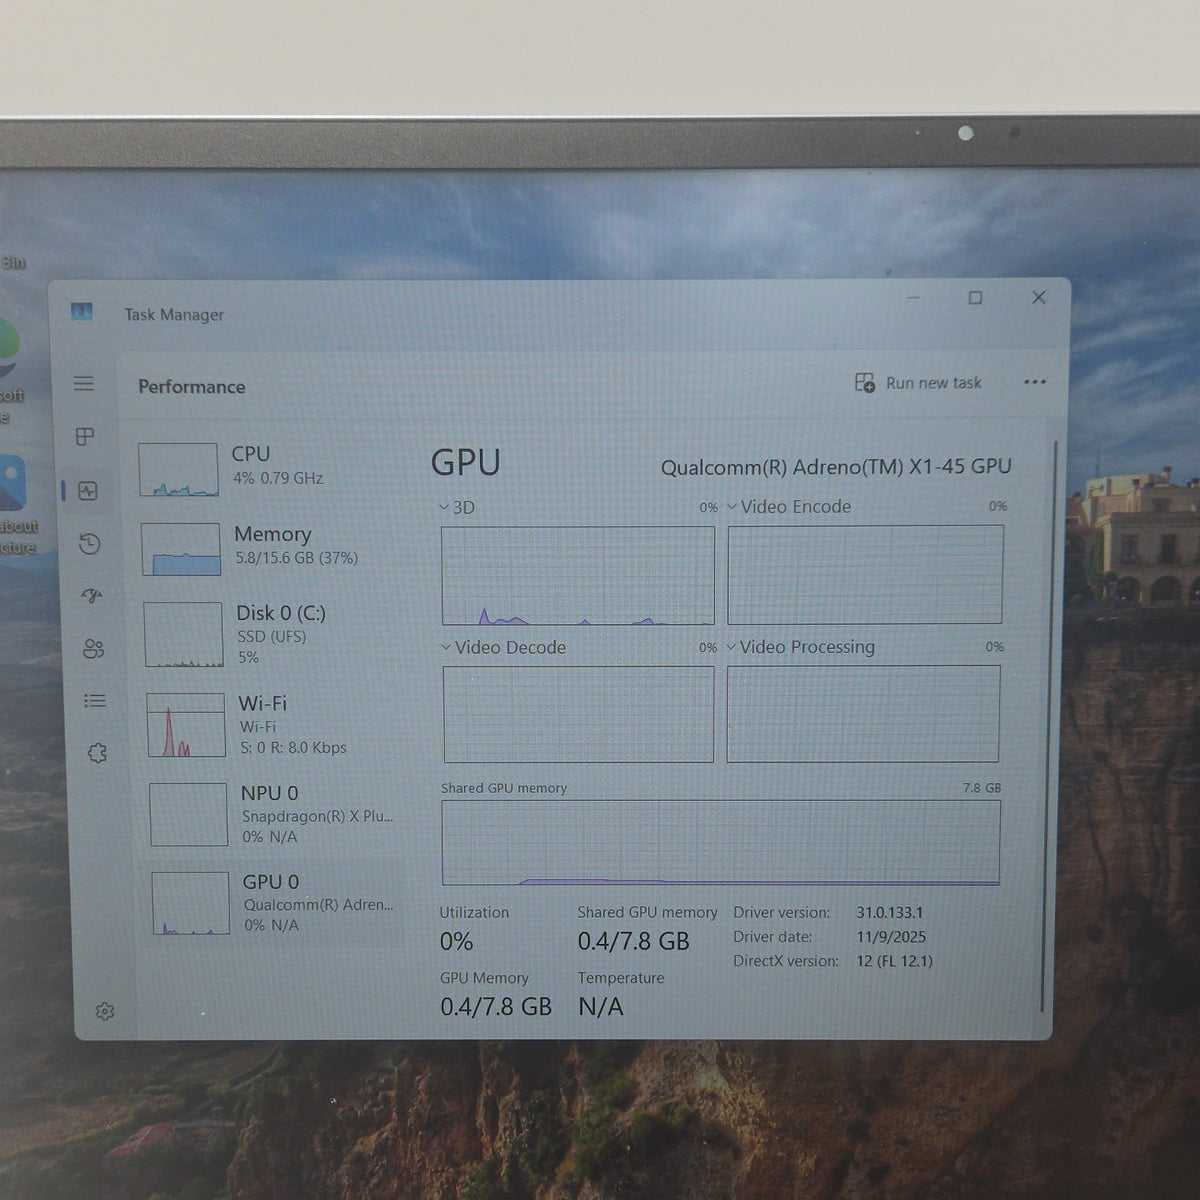The height and width of the screenshot is (1200, 1200).
Task: Click the Qualcomm Adreno X1-45 GPU name
Action: tap(836, 467)
